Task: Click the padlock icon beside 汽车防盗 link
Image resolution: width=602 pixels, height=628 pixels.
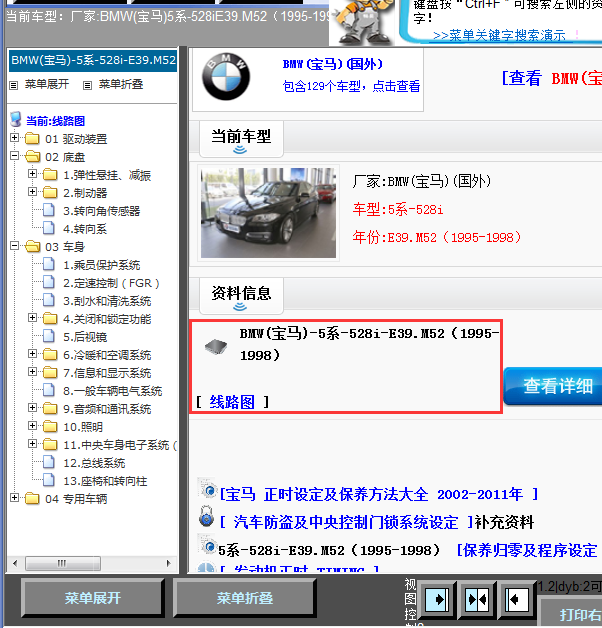Action: (x=206, y=516)
